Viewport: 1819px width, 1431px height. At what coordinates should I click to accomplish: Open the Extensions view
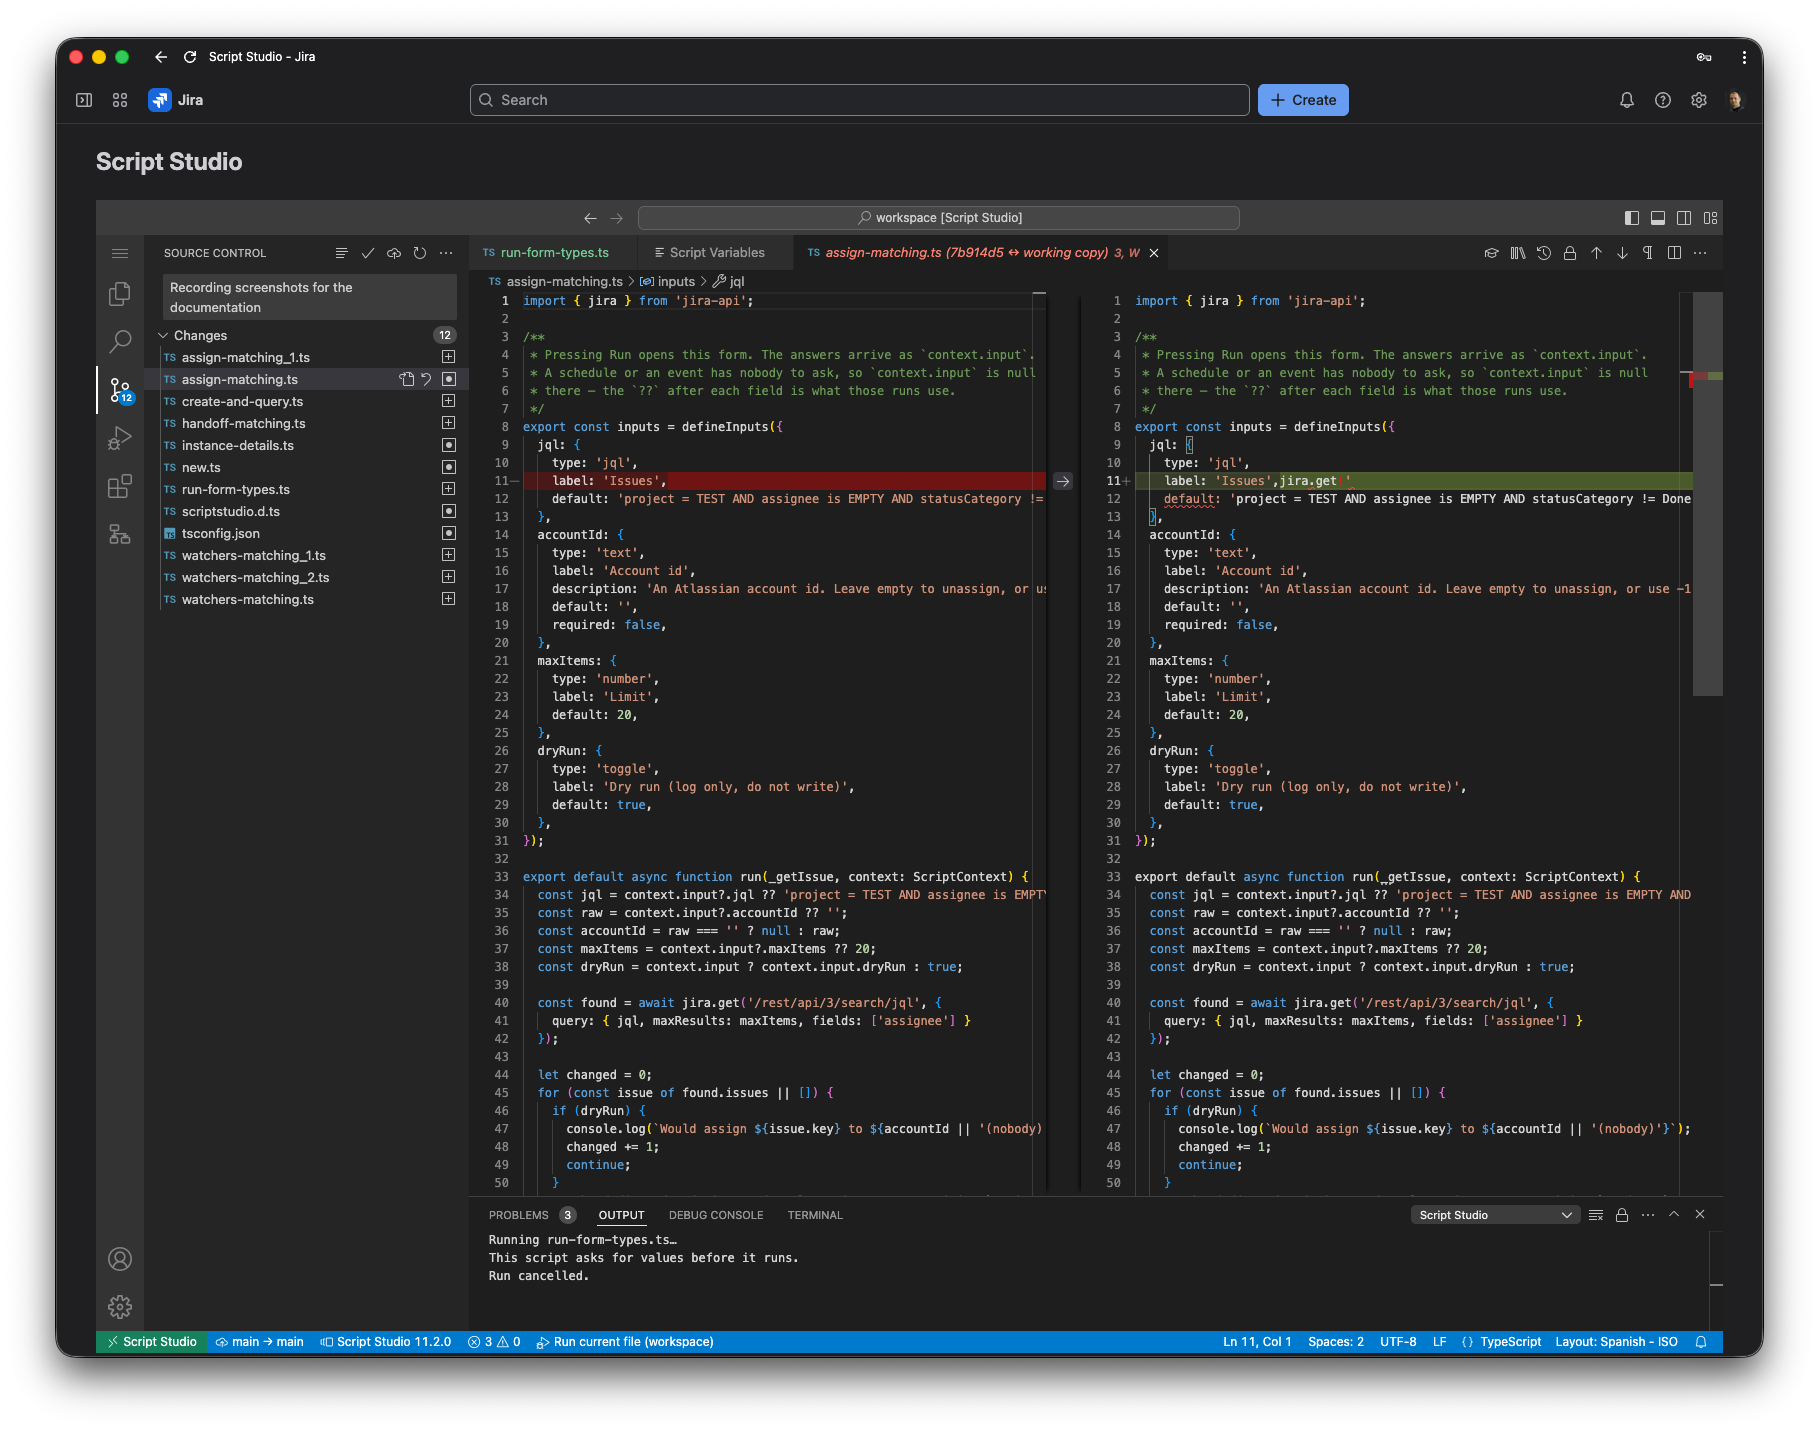click(120, 486)
